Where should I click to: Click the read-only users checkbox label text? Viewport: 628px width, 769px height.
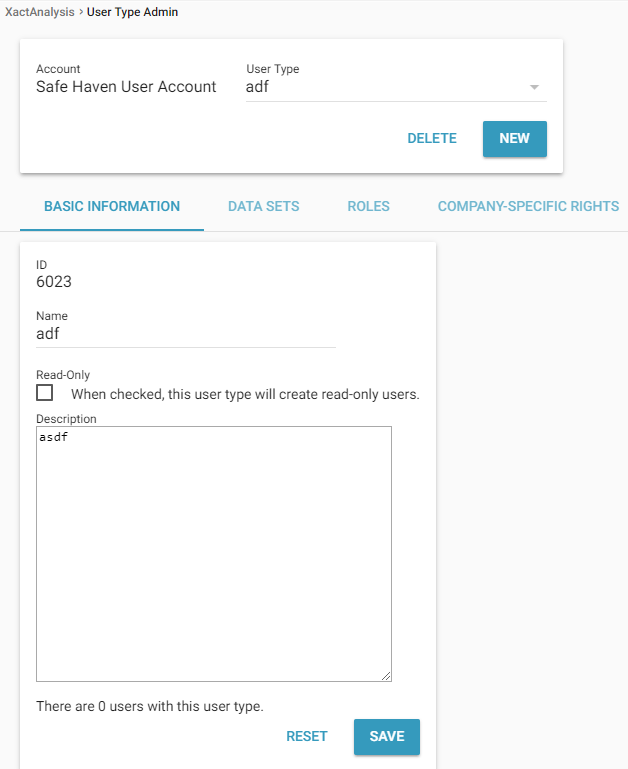[x=245, y=394]
